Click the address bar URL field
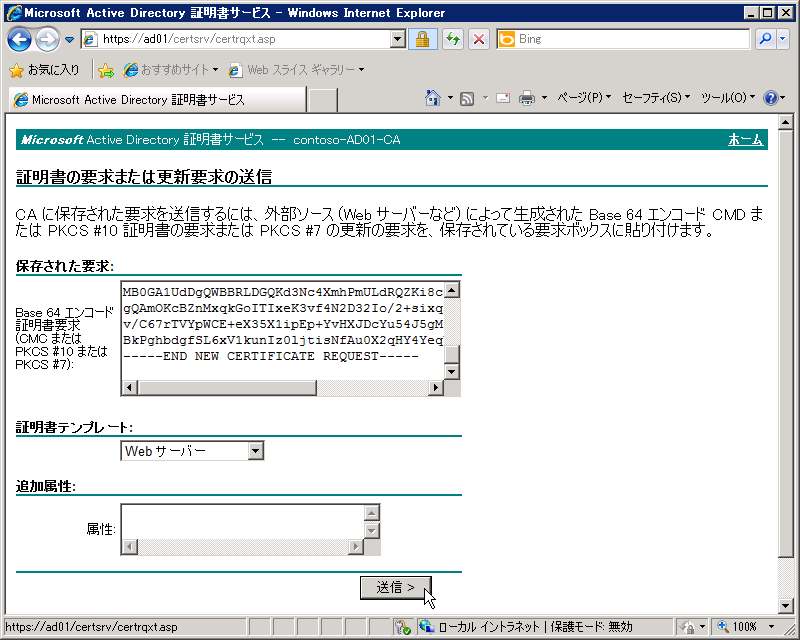 pos(236,39)
